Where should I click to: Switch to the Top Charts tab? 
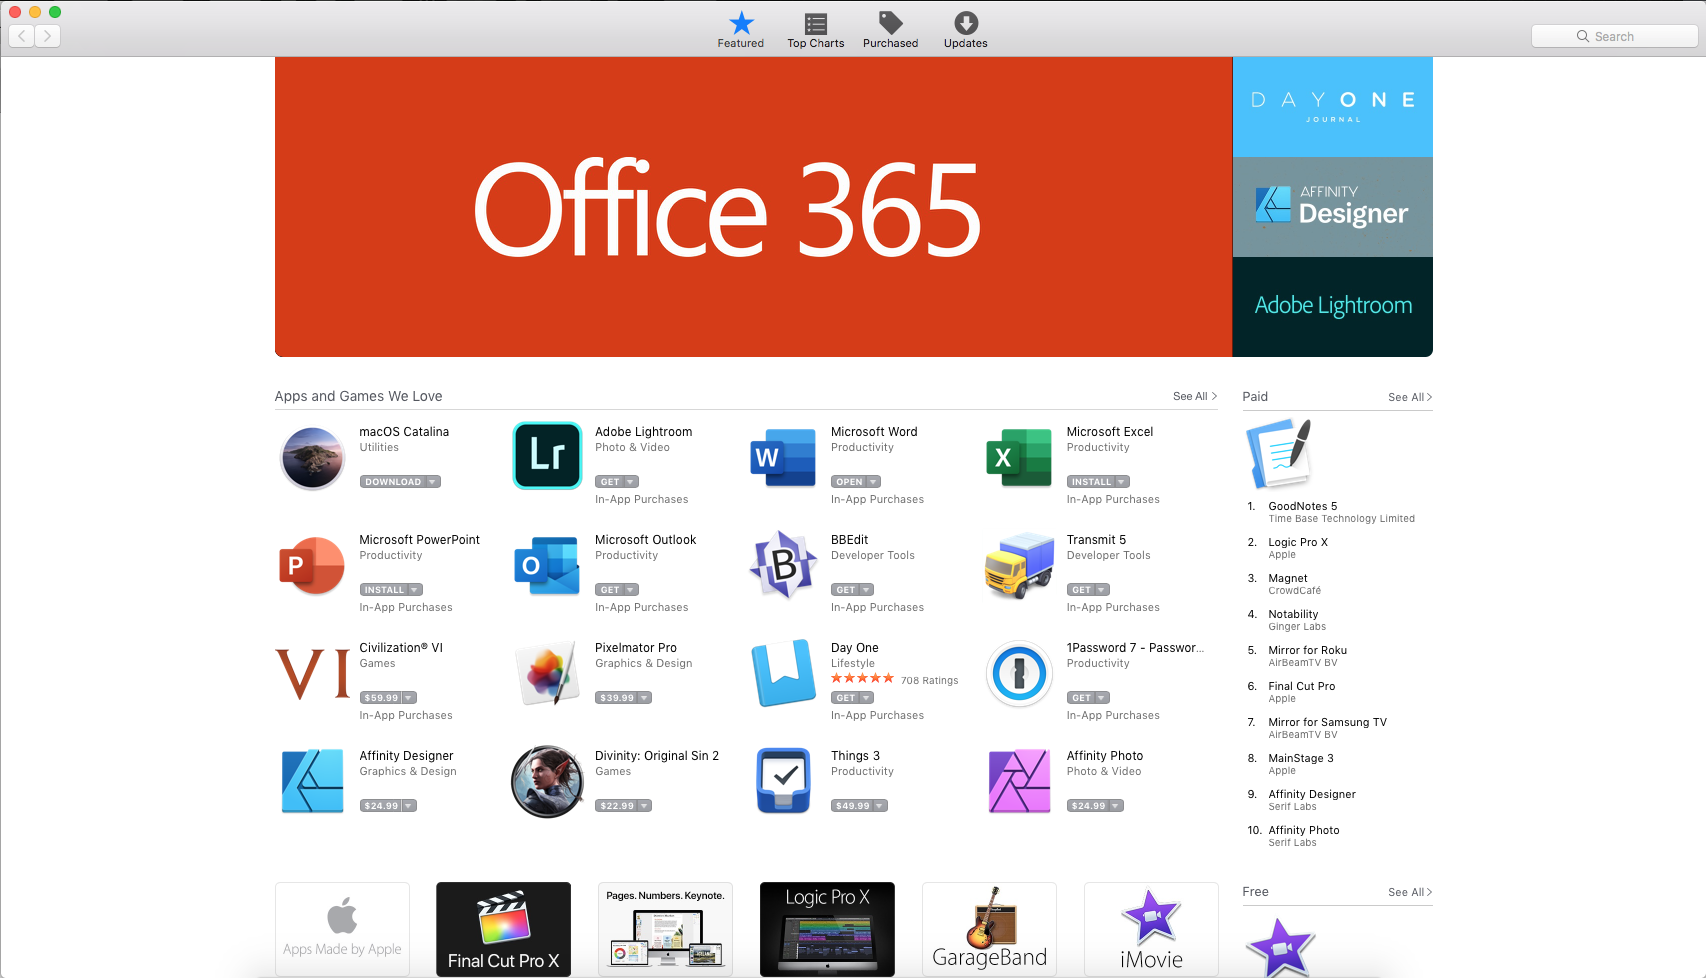(x=815, y=30)
